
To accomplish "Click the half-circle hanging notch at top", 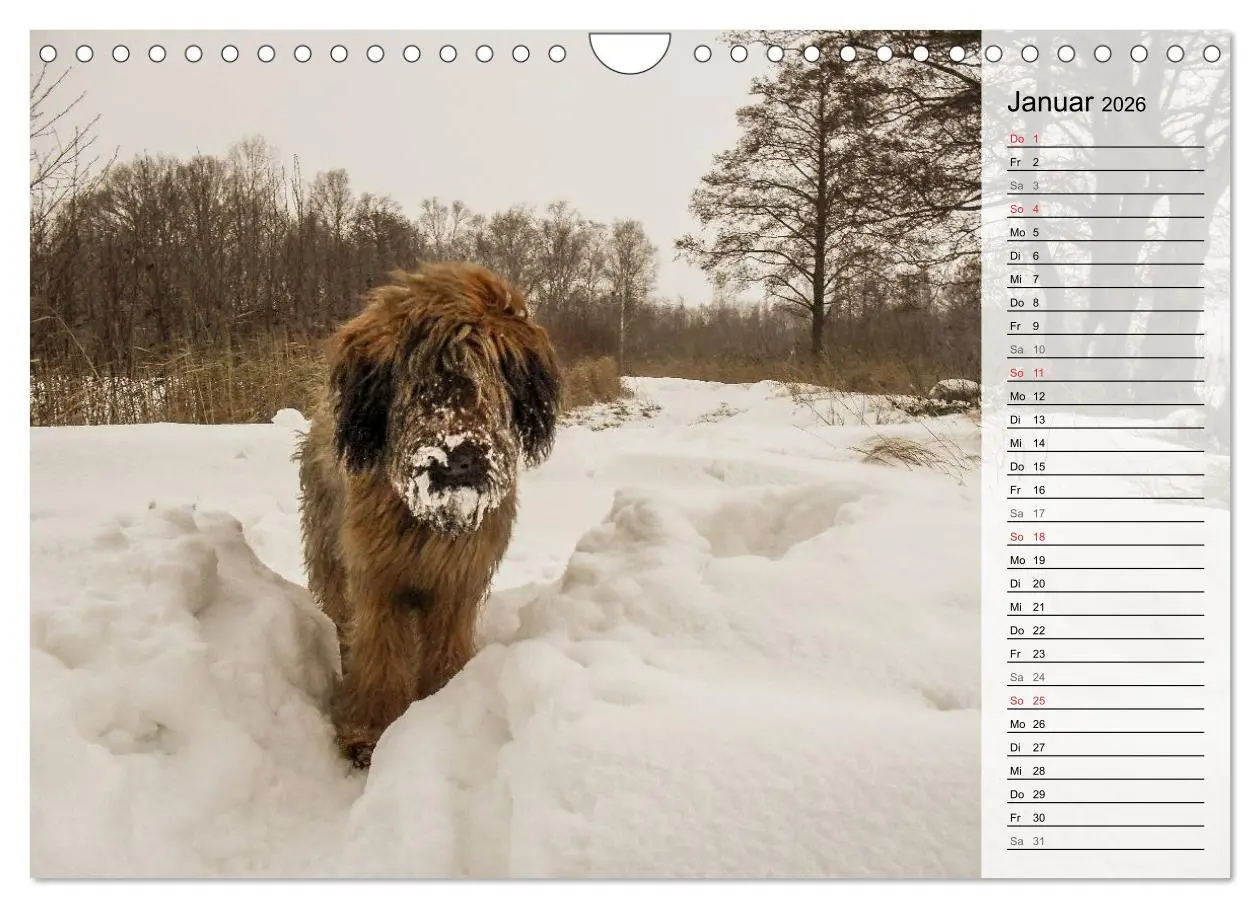I will coord(630,52).
